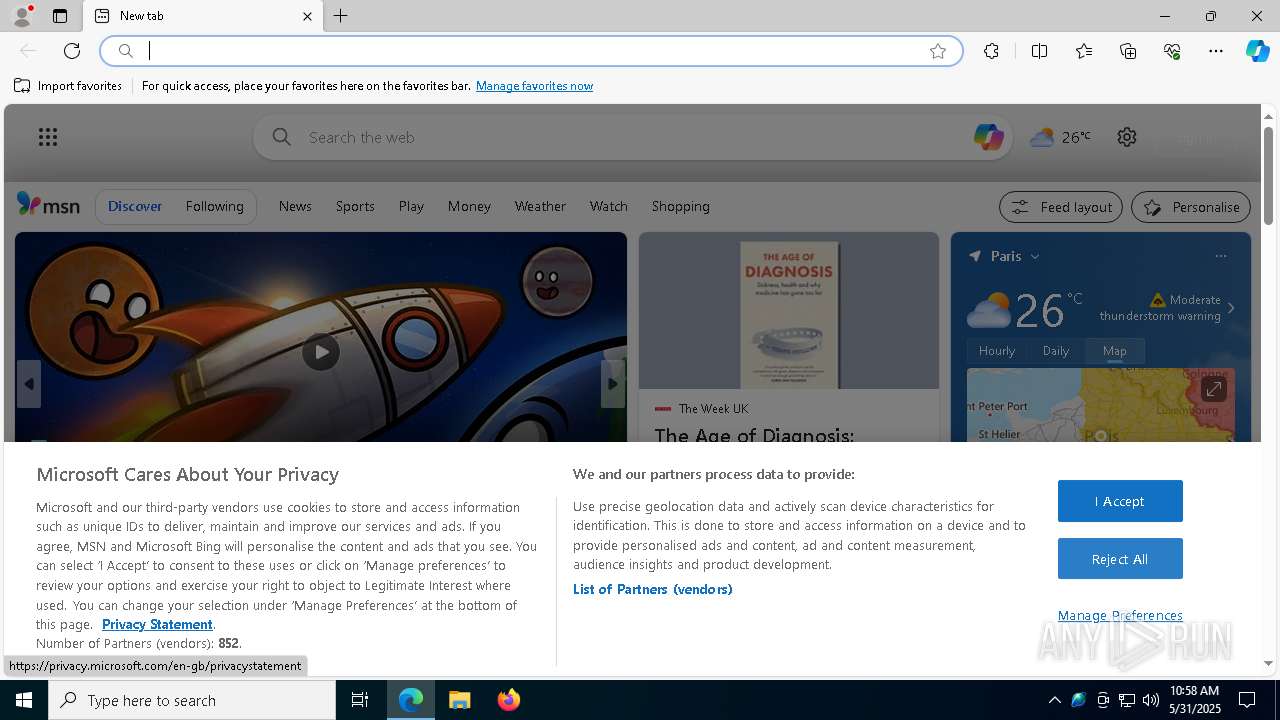Screen dimensions: 1280x720
Task: Show hidden system tray icons
Action: pyautogui.click(x=1054, y=700)
